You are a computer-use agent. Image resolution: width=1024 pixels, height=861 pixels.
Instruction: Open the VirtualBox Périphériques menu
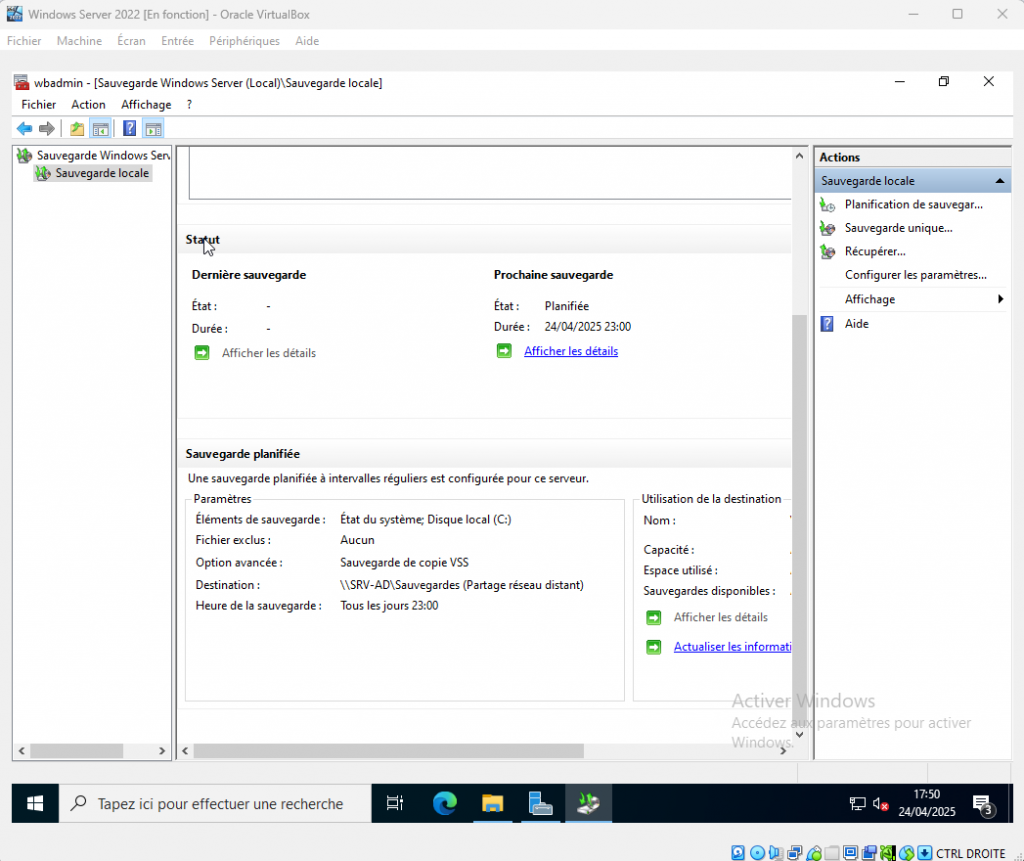point(244,41)
